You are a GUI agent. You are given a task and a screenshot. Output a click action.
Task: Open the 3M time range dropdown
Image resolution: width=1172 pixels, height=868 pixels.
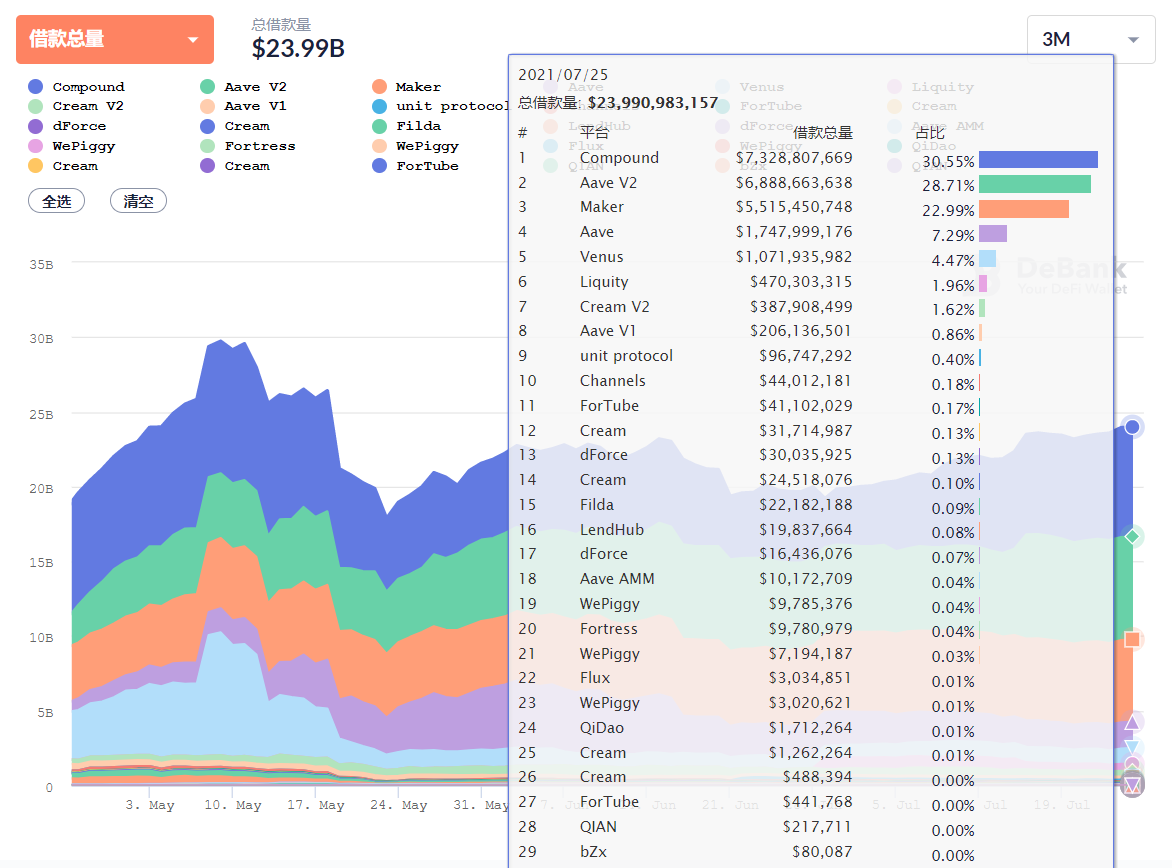(x=1091, y=39)
